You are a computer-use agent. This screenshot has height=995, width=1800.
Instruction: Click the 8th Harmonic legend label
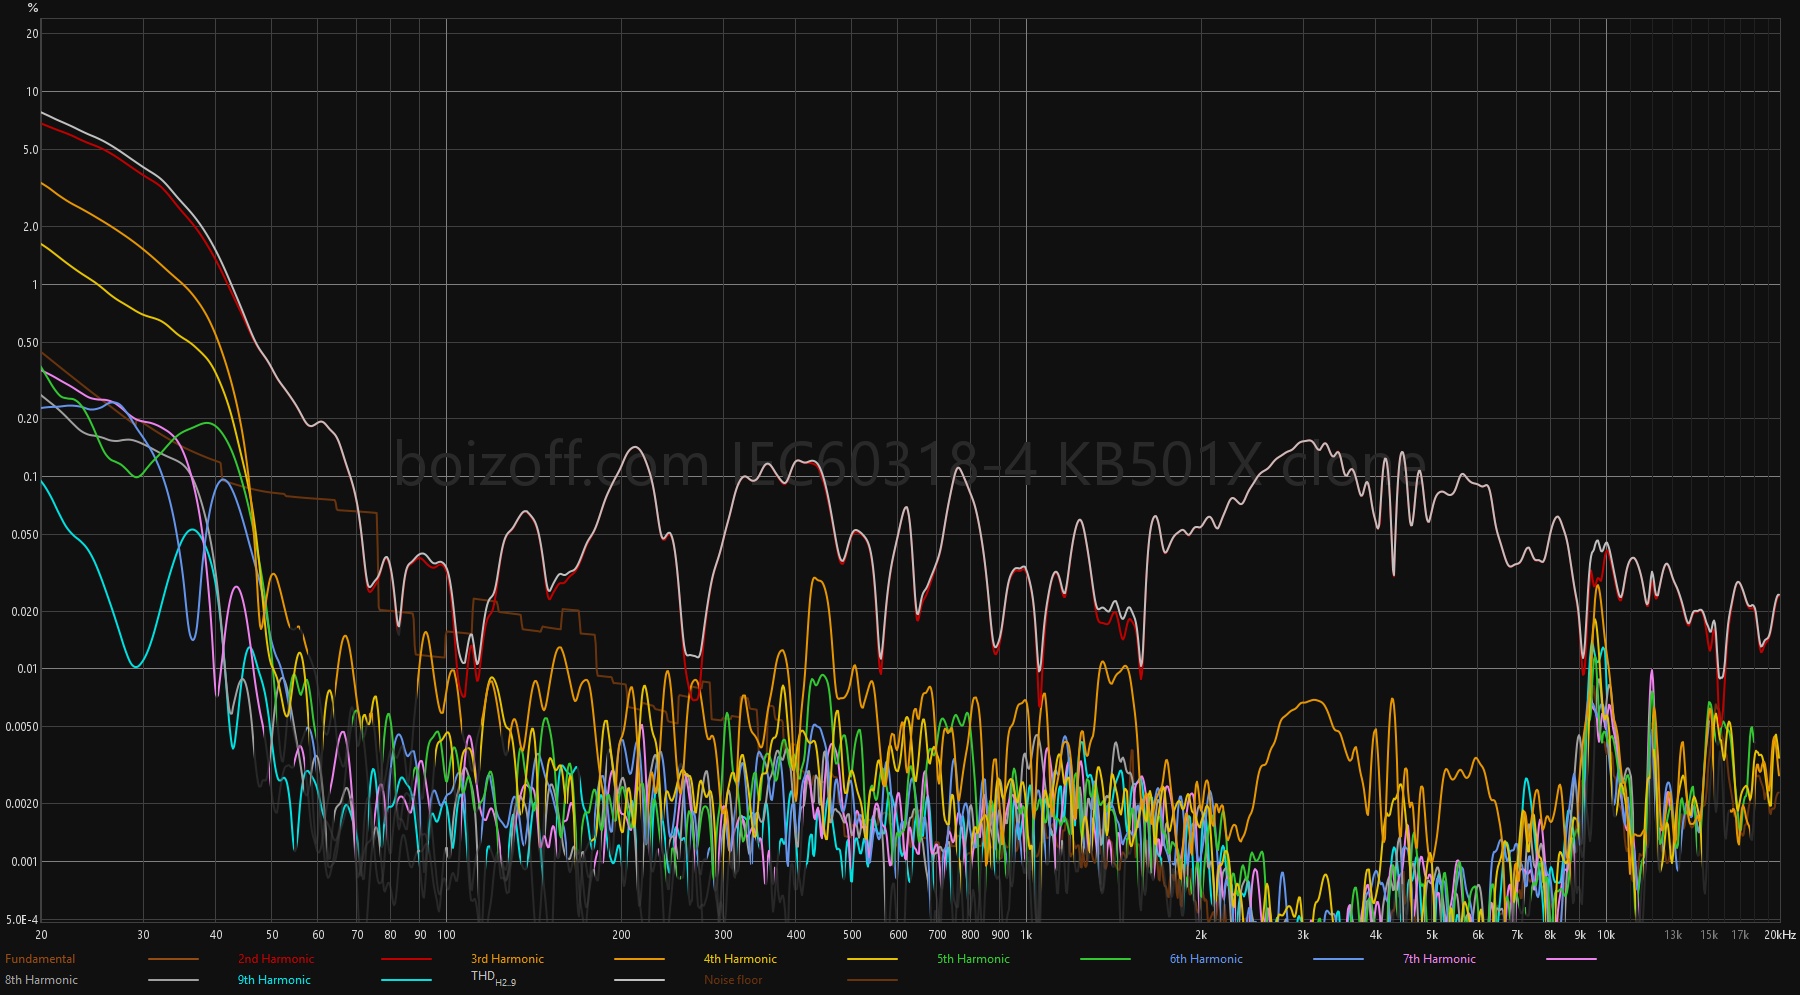[41, 980]
